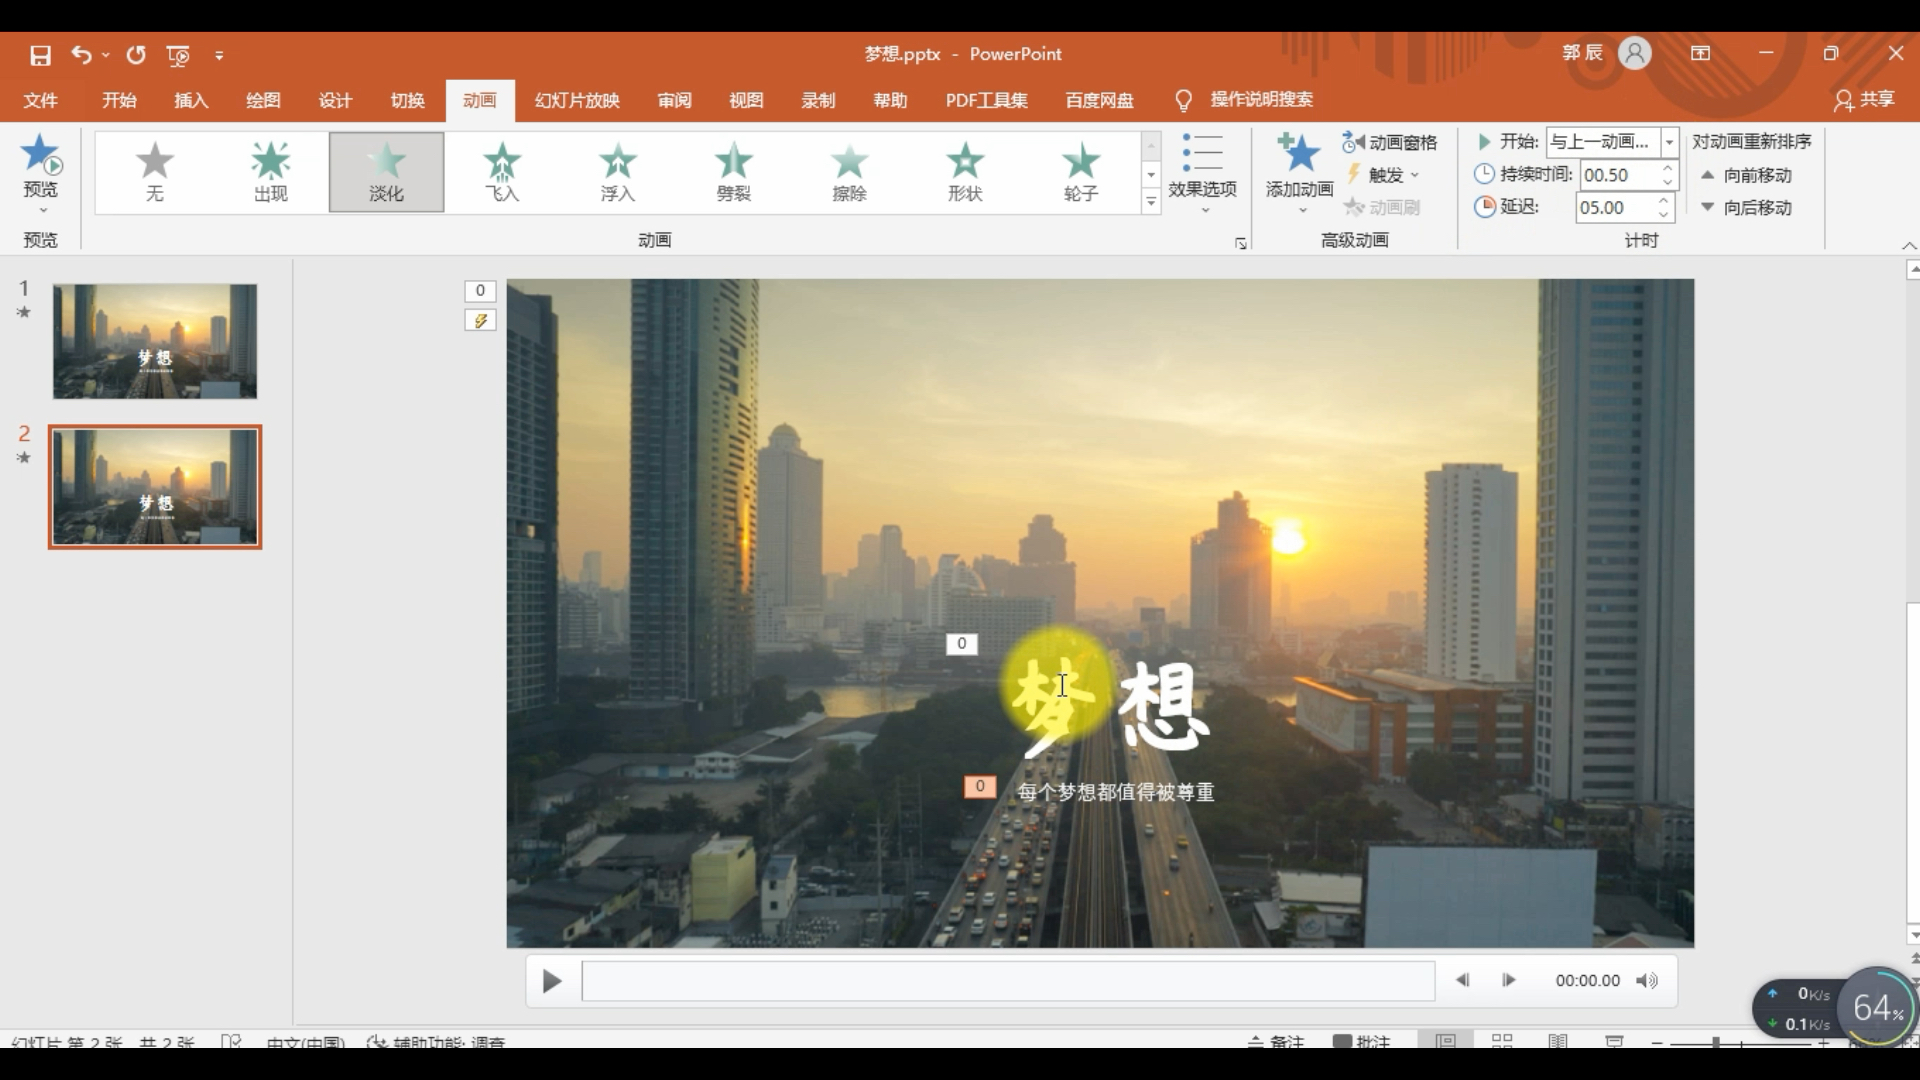The height and width of the screenshot is (1080, 1920).
Task: Select slide 1 thumbnail
Action: [x=155, y=341]
